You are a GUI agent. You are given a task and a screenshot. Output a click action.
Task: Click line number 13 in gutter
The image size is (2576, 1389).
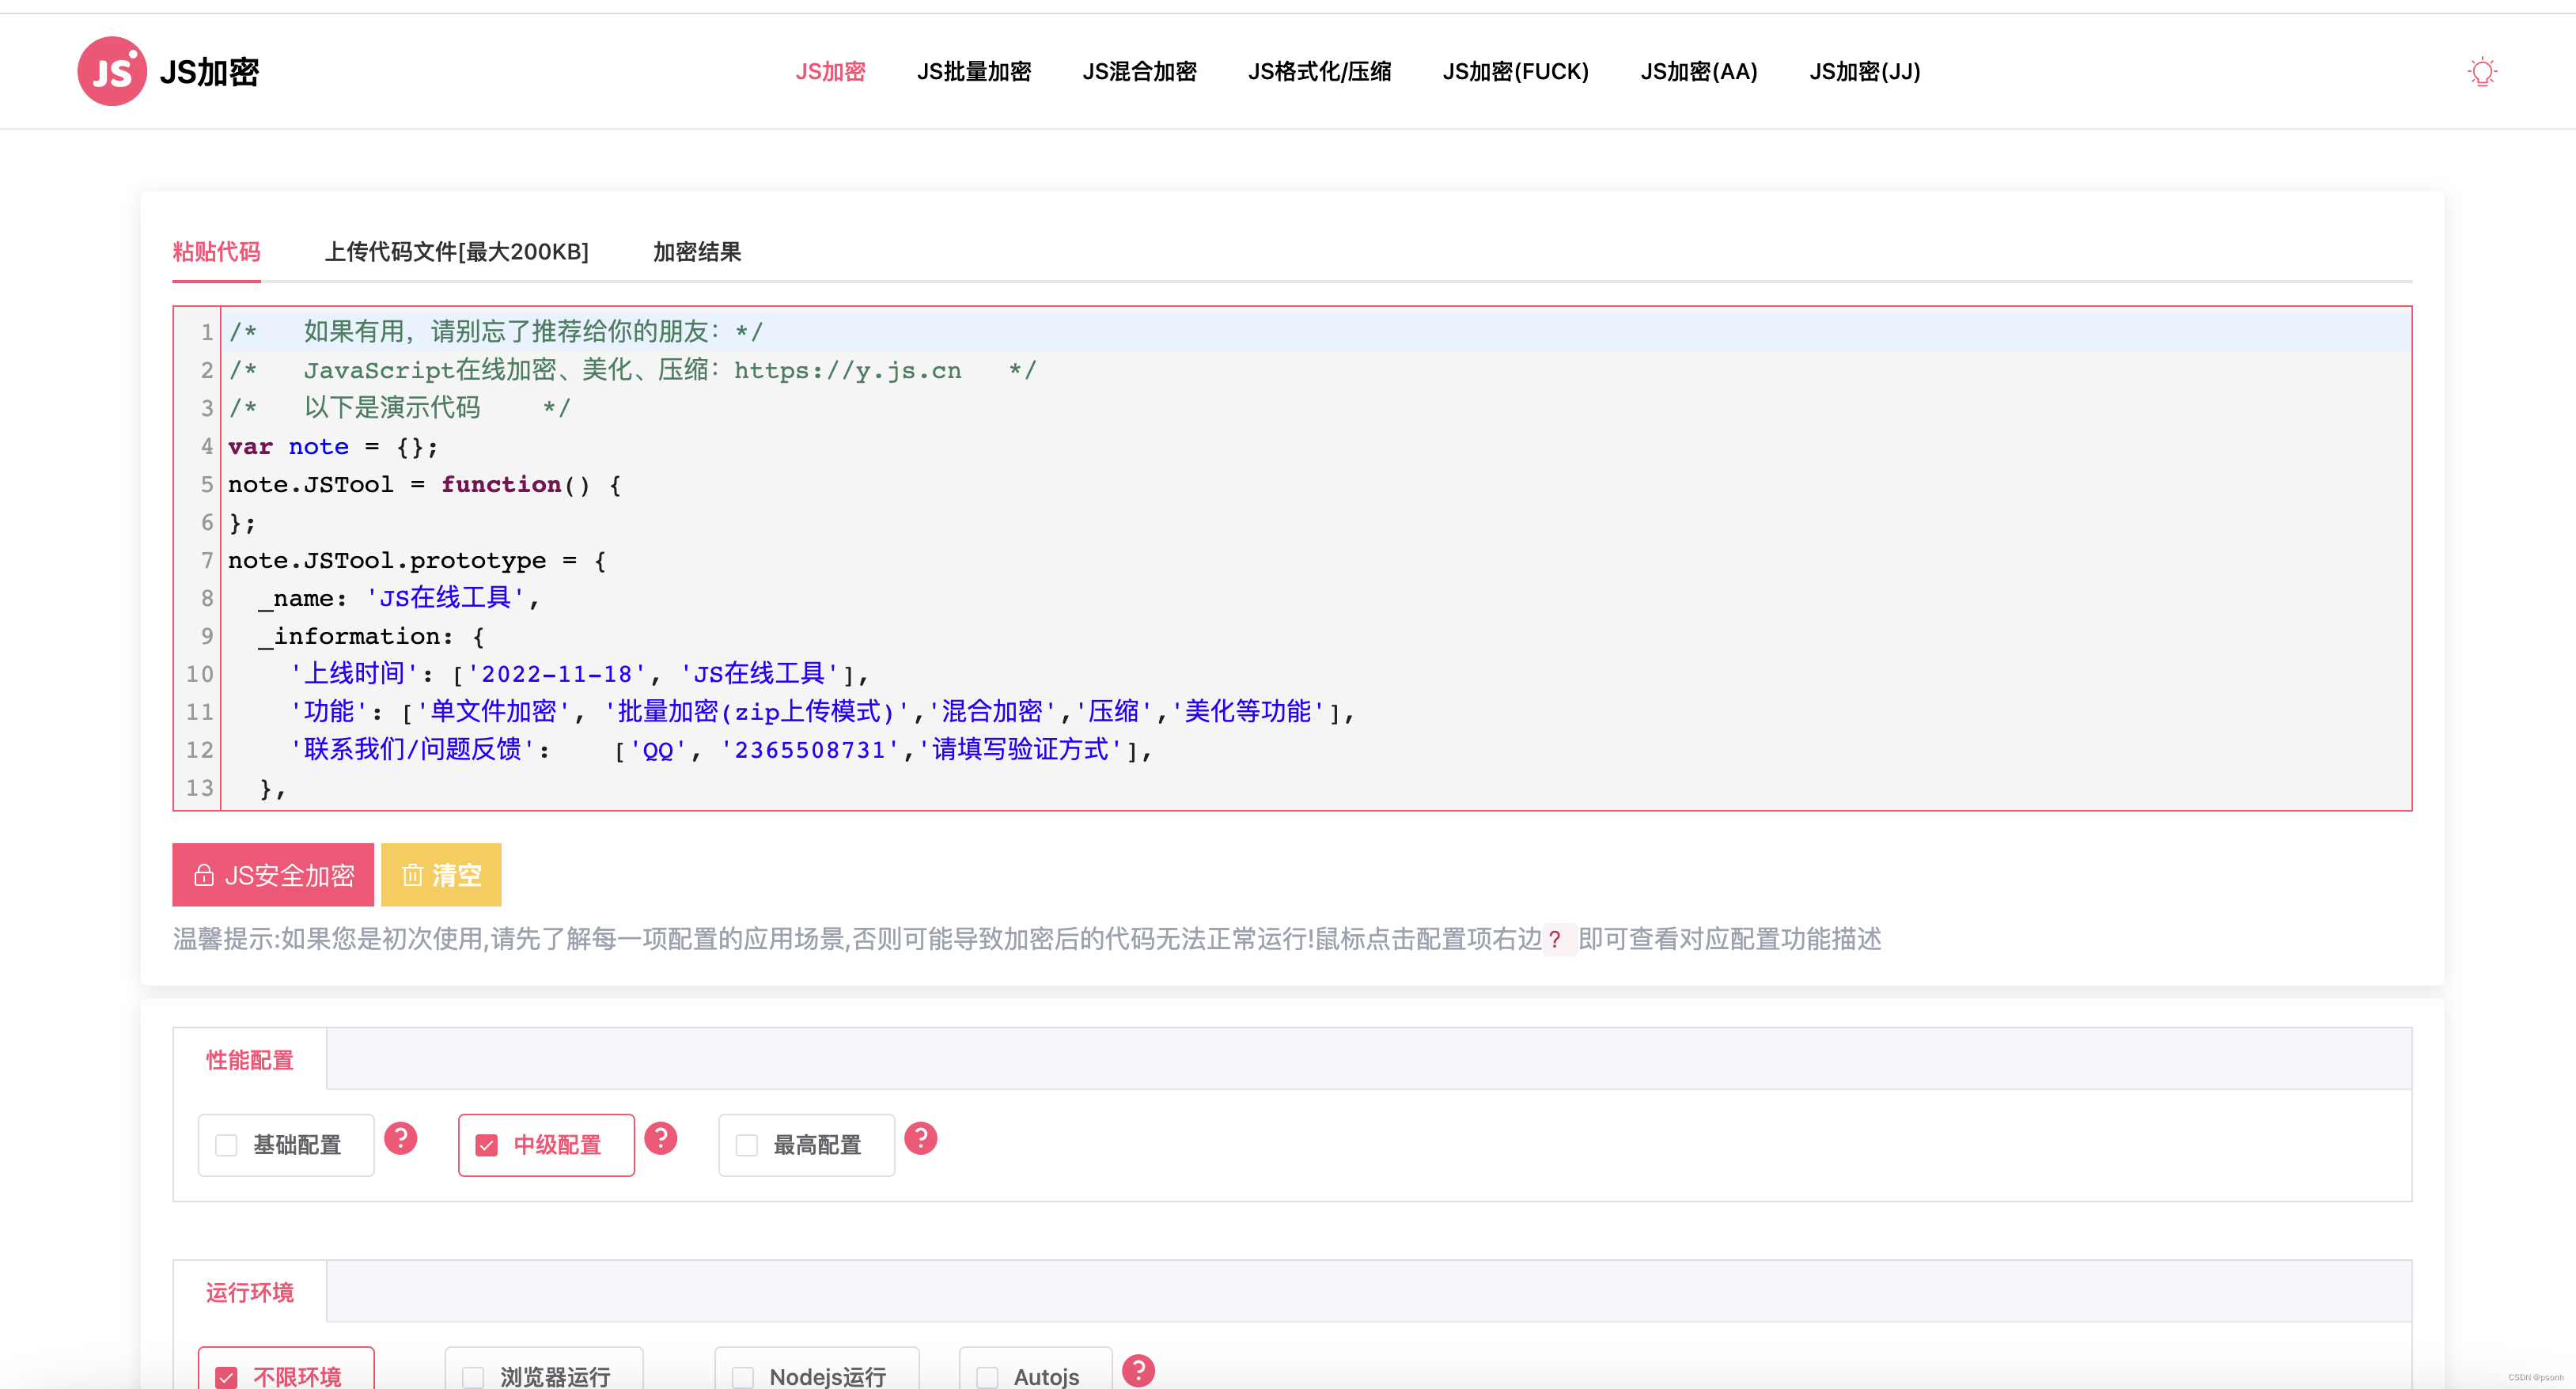(199, 788)
